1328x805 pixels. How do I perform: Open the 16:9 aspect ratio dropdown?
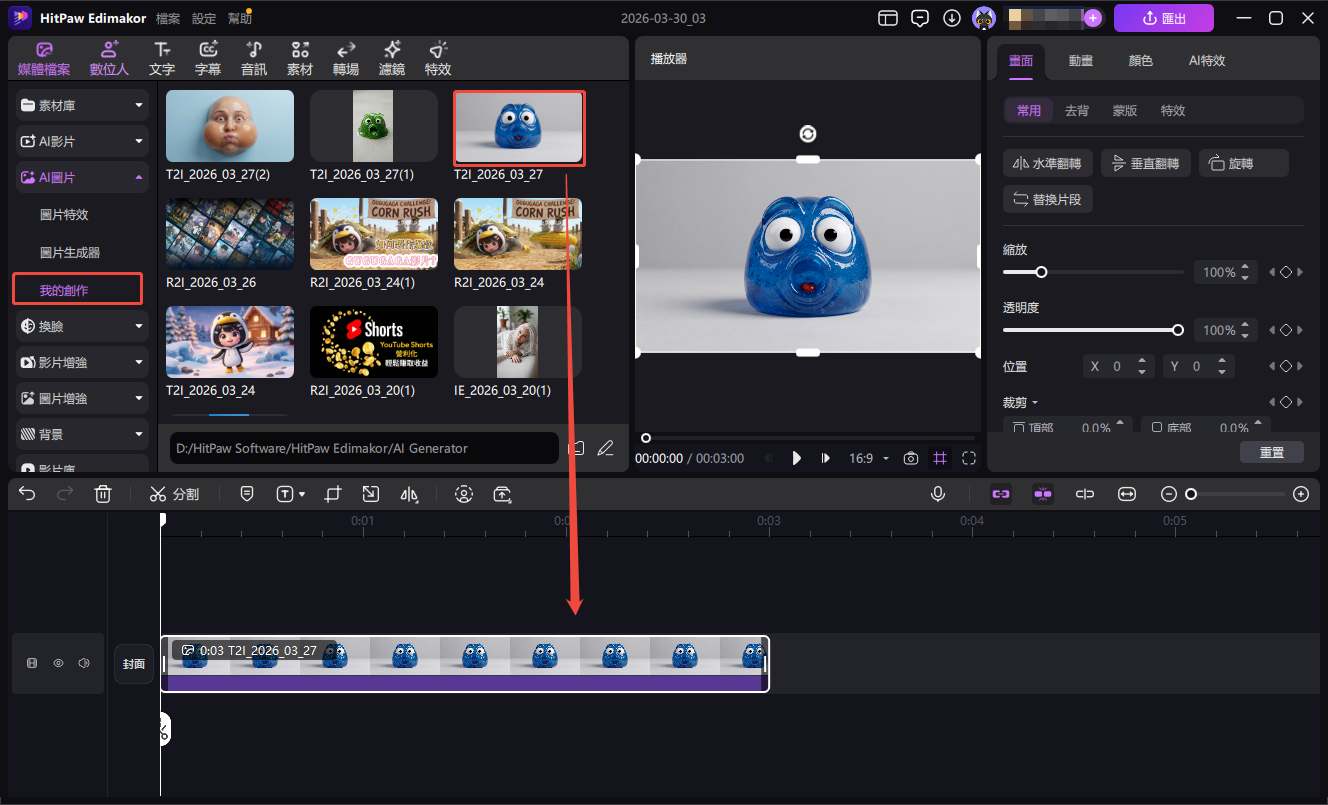pyautogui.click(x=868, y=457)
